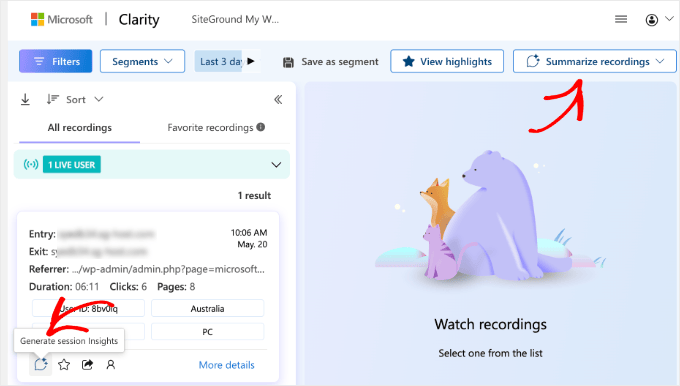The image size is (680, 386).
Task: Open the account avatar menu
Action: 651,20
